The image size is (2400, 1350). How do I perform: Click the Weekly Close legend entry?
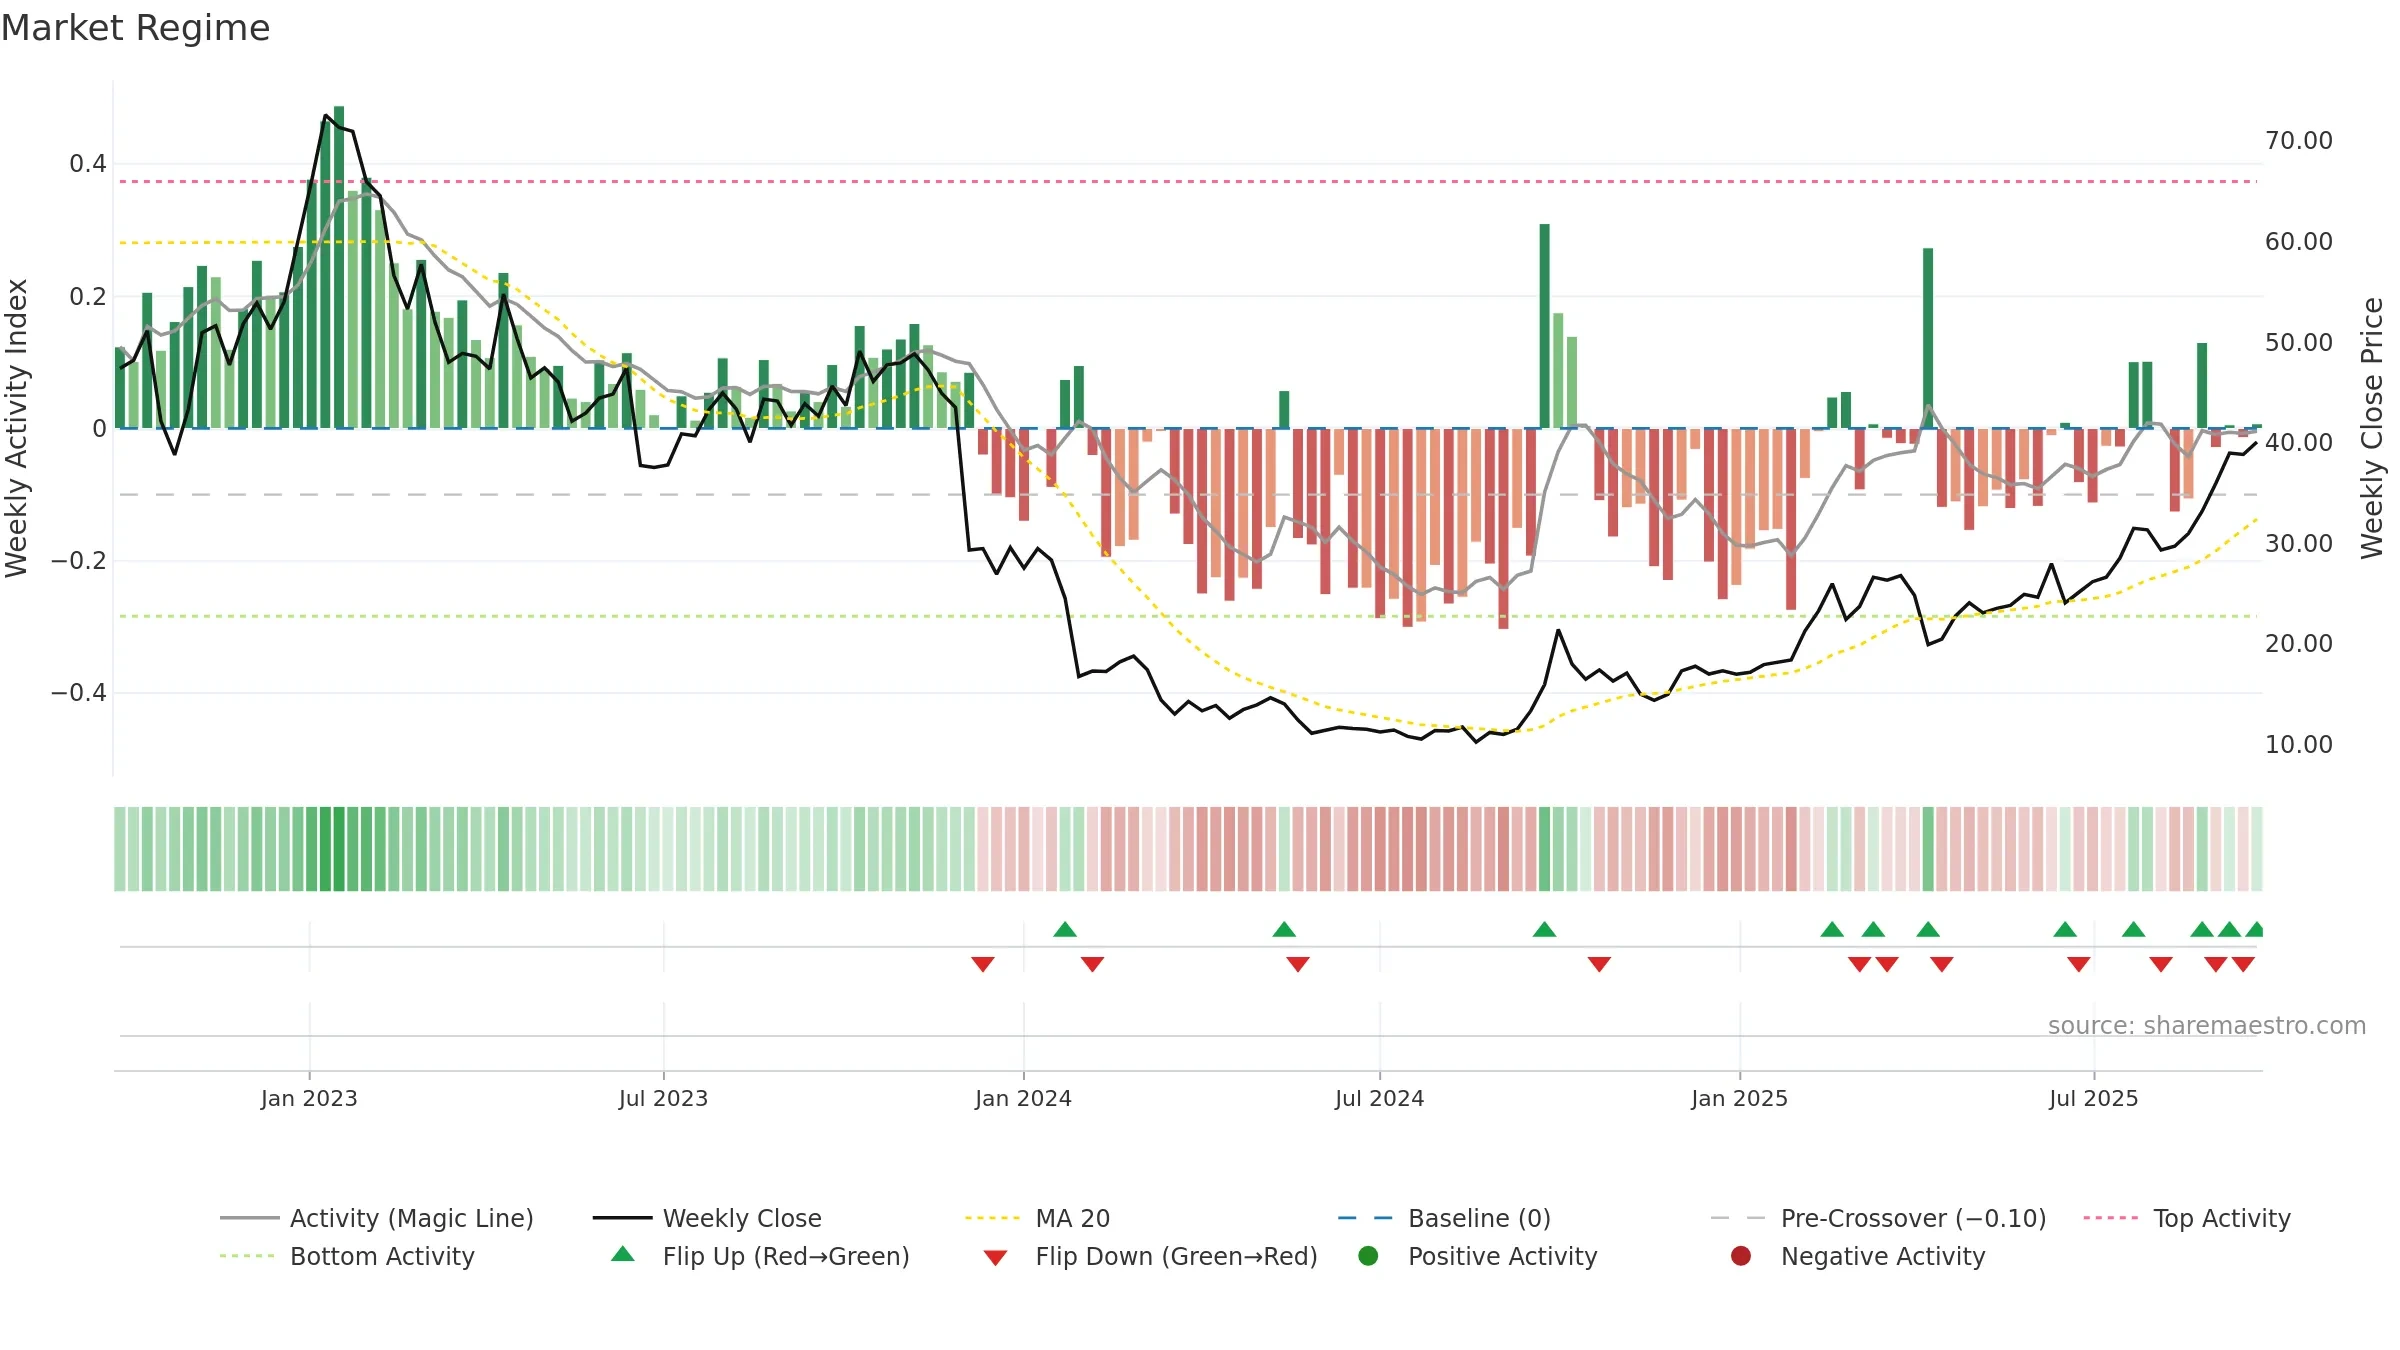point(707,1218)
